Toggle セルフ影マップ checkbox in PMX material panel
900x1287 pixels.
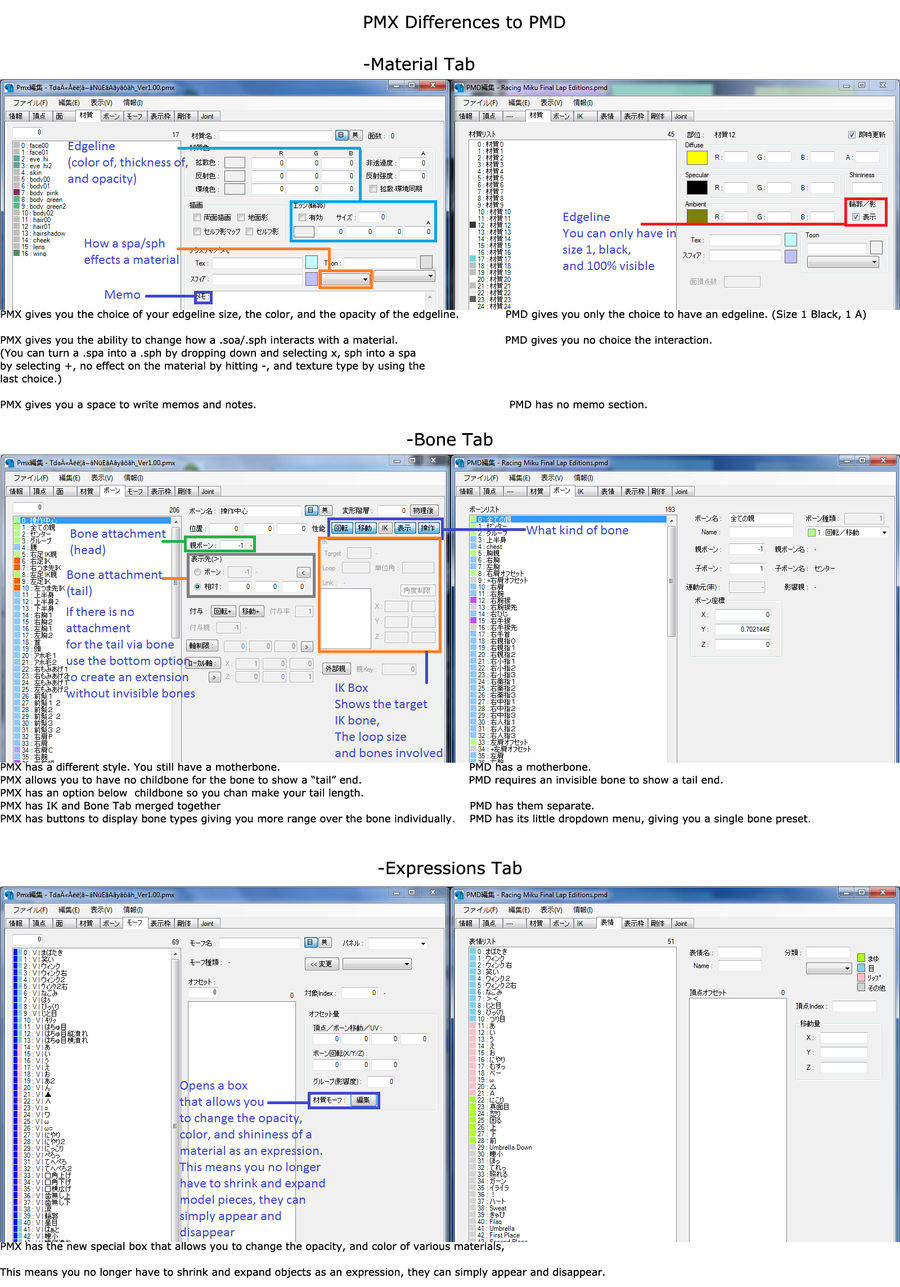(x=197, y=231)
